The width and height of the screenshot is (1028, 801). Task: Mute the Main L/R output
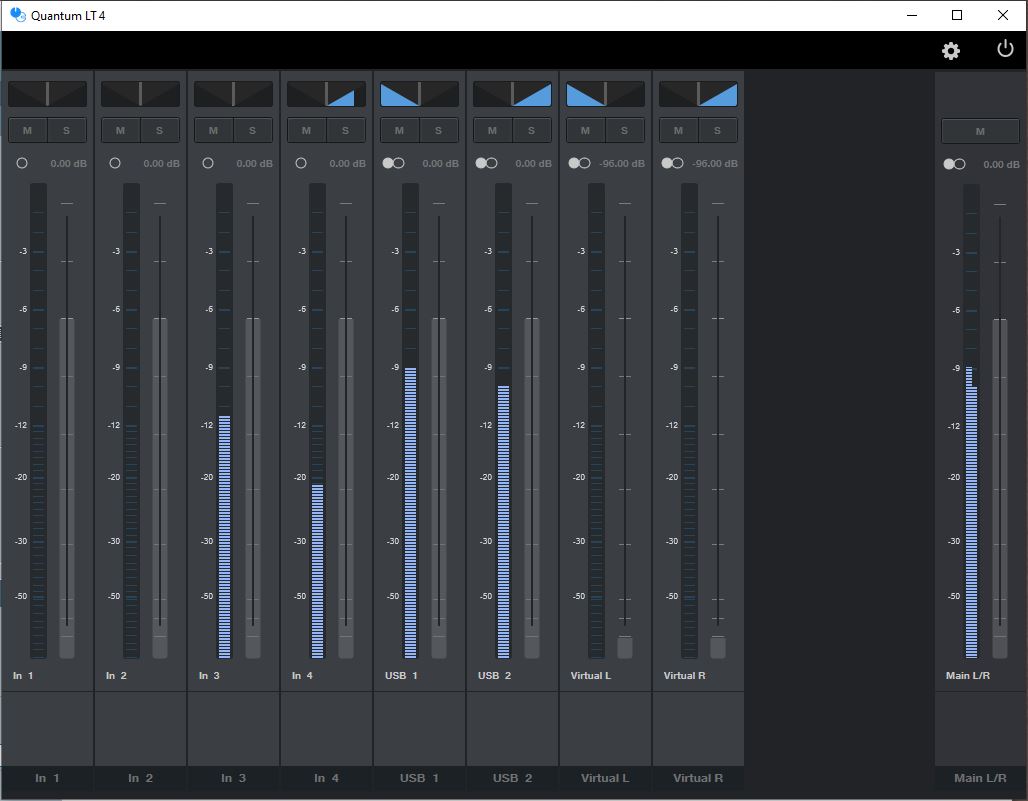[980, 131]
